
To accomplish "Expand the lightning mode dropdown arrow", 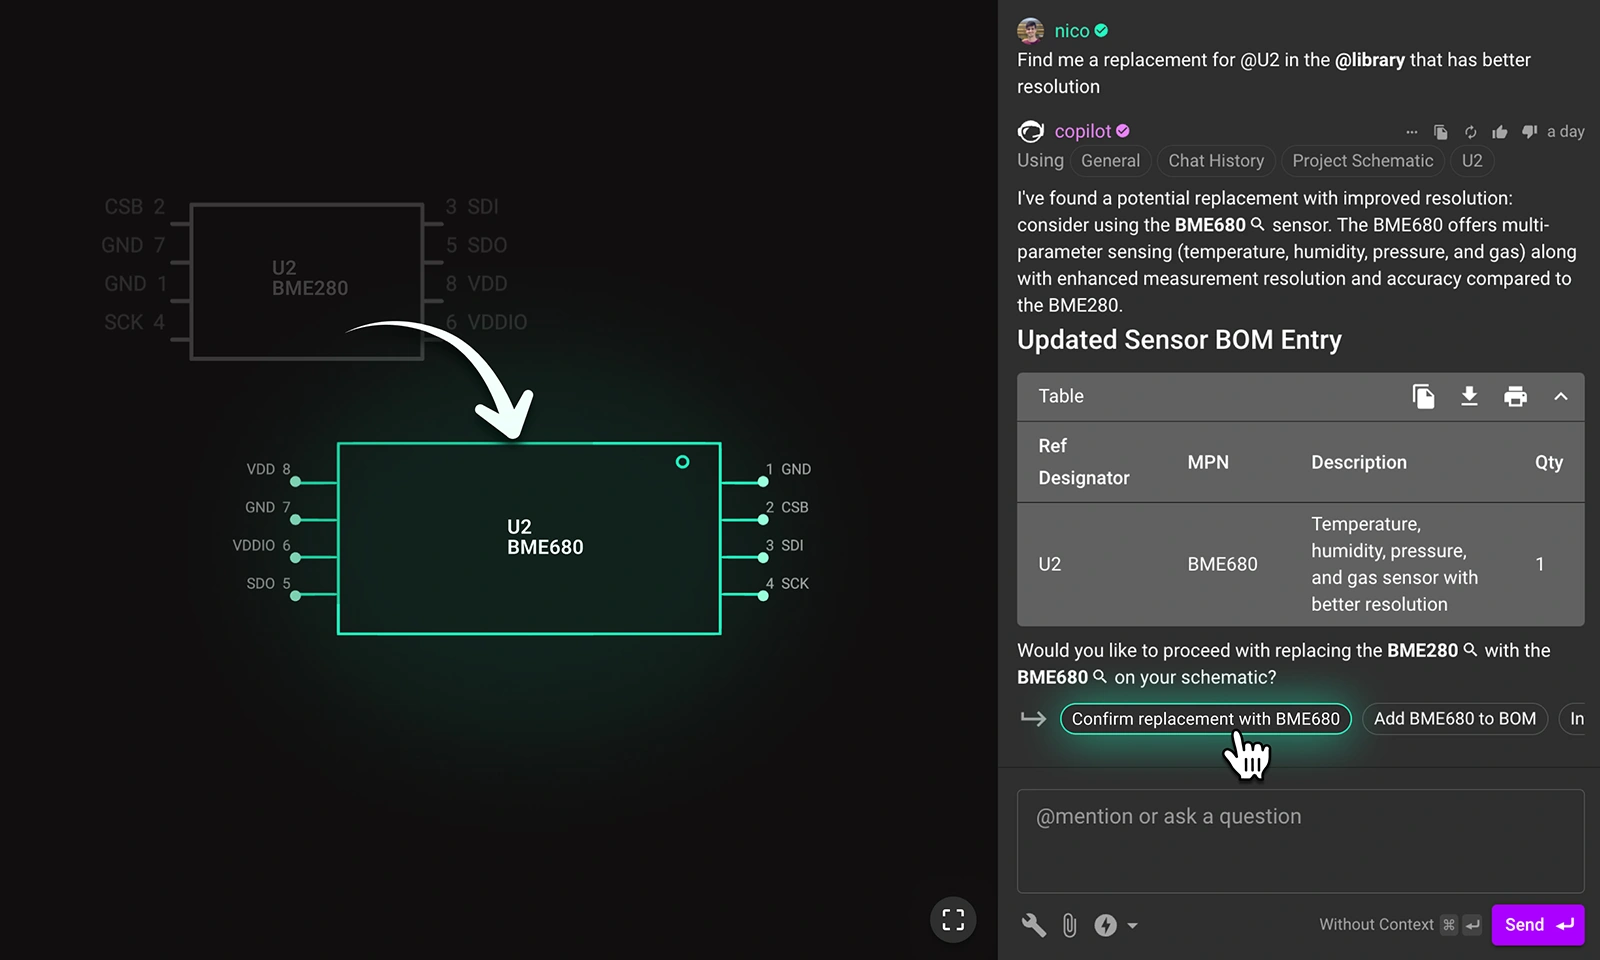I will (1132, 926).
